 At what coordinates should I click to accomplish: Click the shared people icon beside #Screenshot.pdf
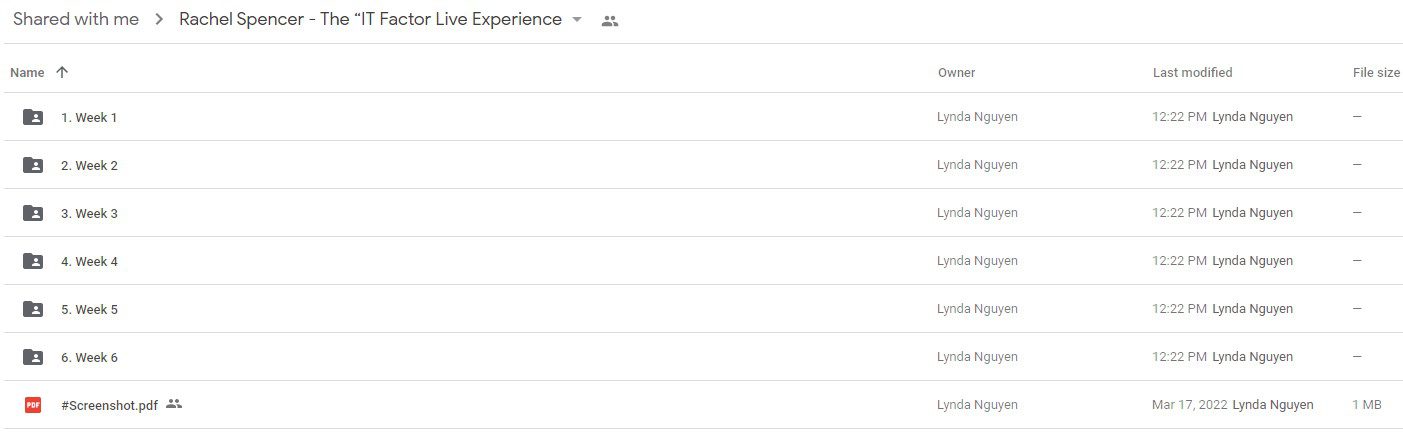click(174, 404)
